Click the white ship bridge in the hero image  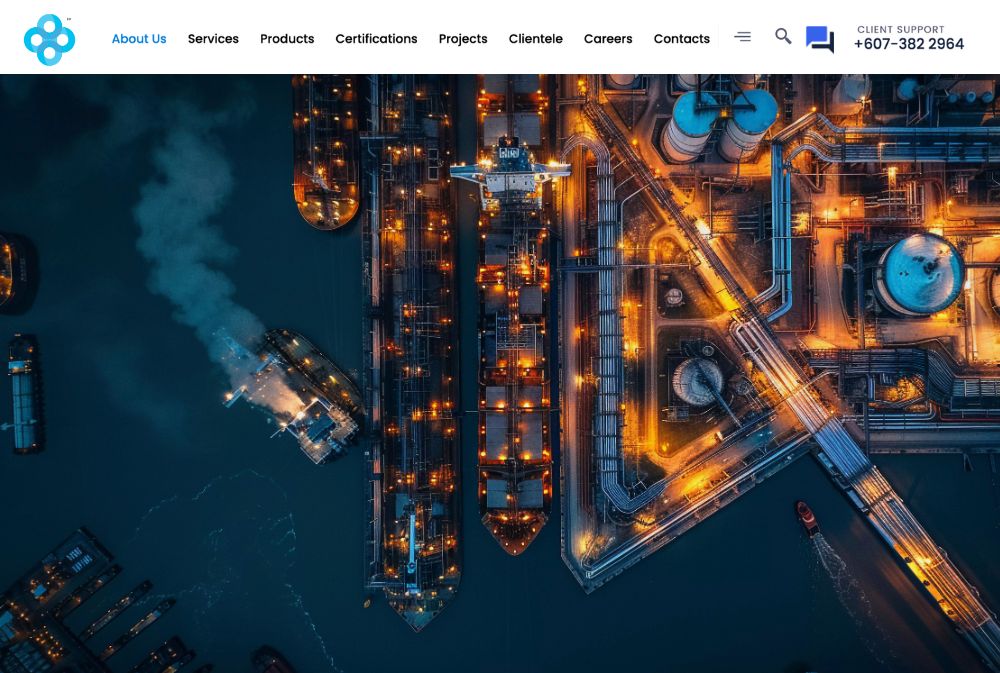[510, 170]
